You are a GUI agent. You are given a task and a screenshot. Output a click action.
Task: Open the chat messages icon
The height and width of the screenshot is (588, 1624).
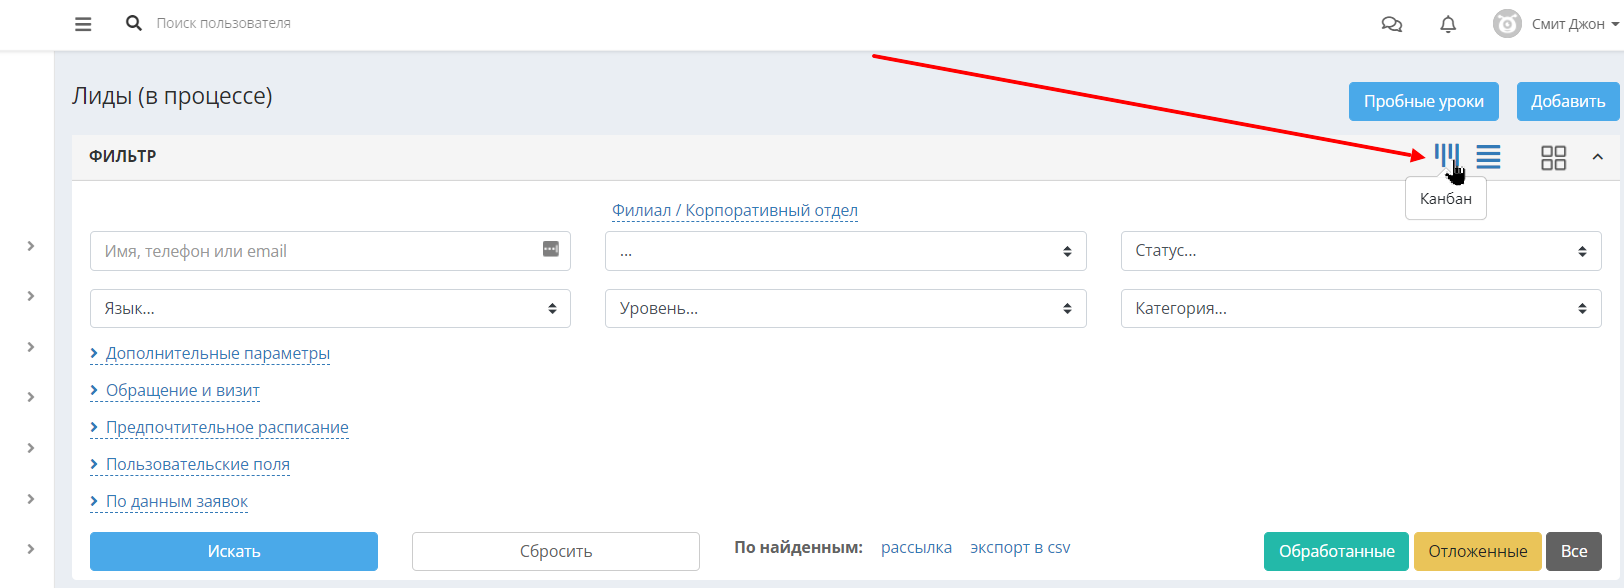point(1391,24)
